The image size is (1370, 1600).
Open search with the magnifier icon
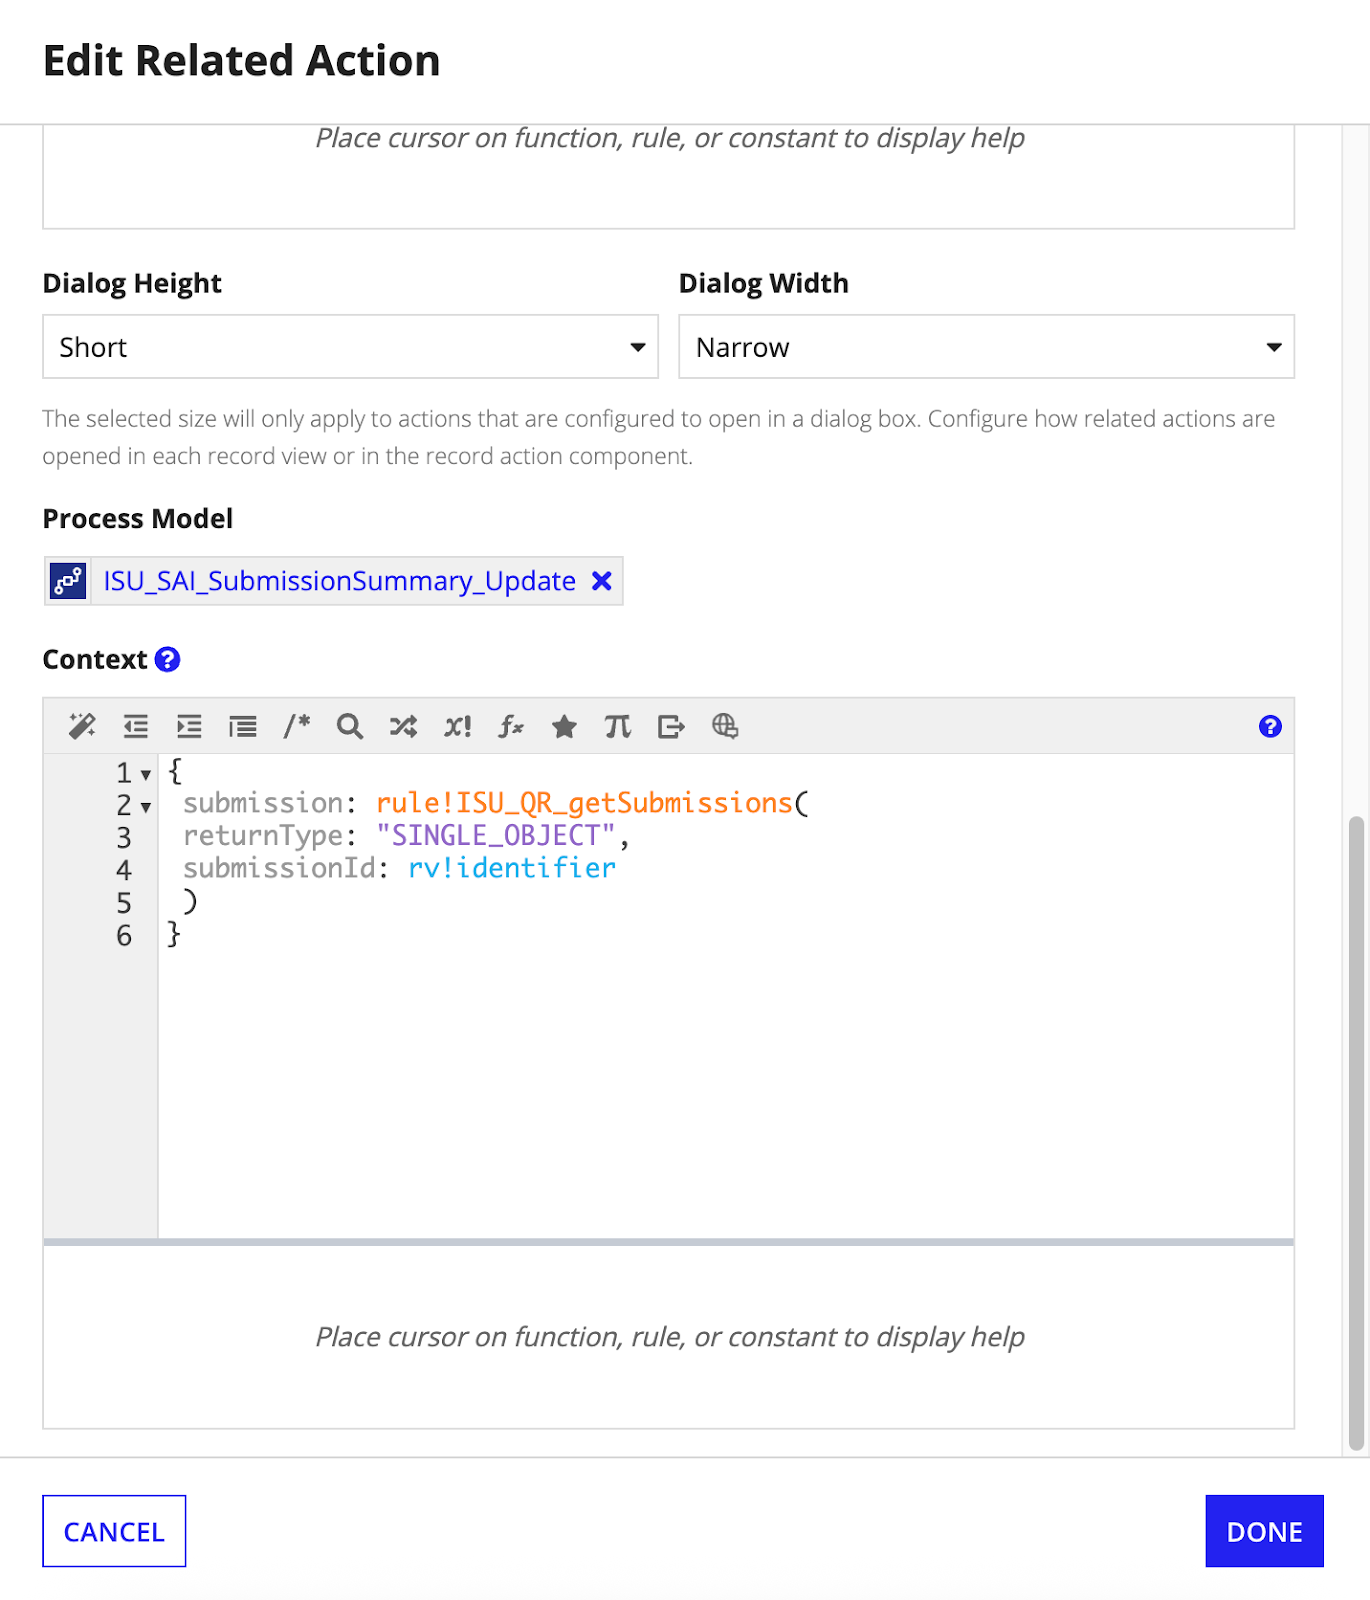point(349,726)
